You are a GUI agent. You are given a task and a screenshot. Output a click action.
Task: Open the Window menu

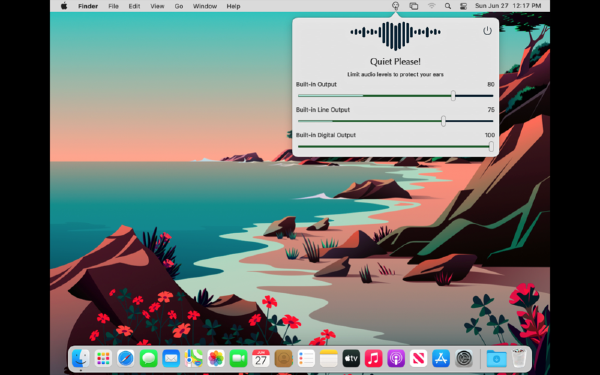click(205, 6)
